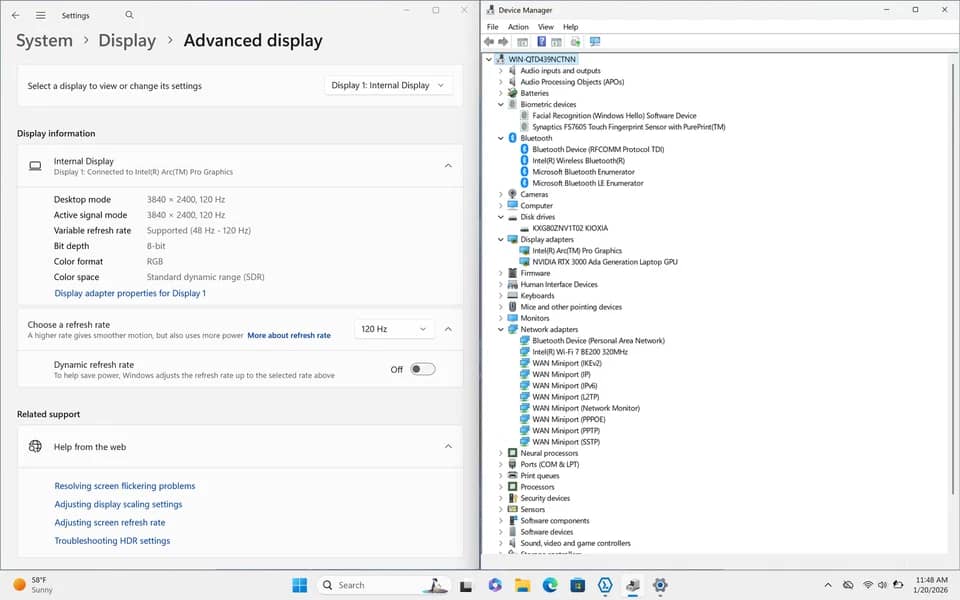Select Intel(R) Wi-Fi 7 BE200 320MHz adapter
The image size is (960, 600).
click(579, 352)
